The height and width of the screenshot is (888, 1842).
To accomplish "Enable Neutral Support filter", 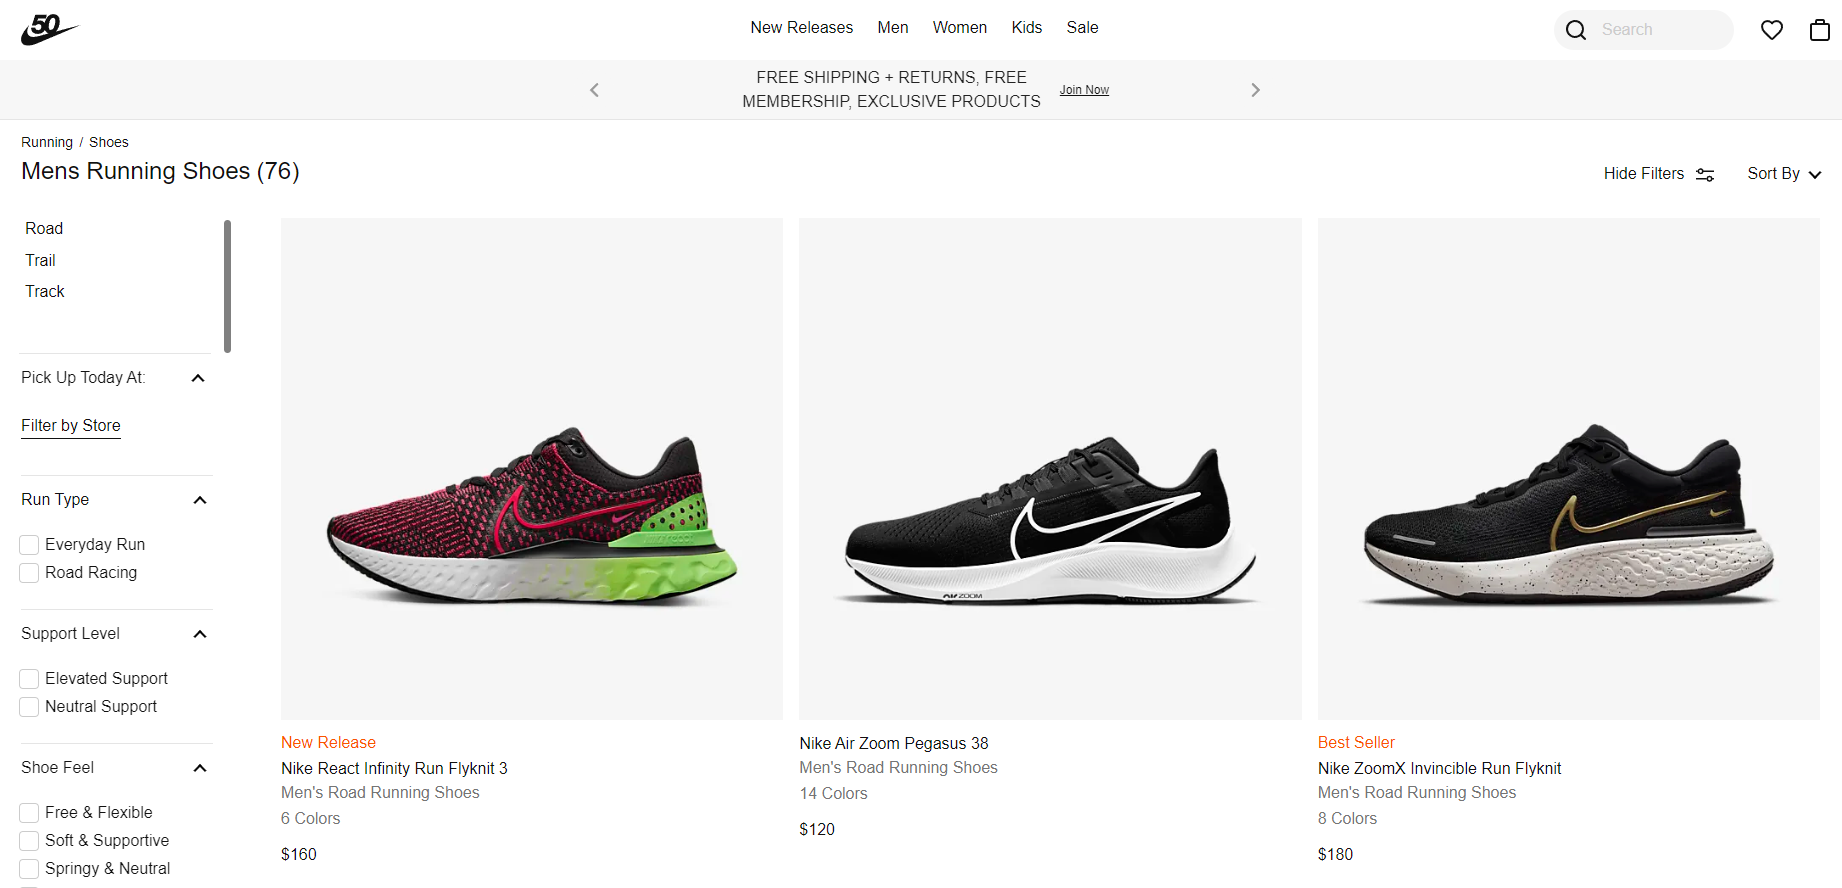I will click(x=29, y=707).
